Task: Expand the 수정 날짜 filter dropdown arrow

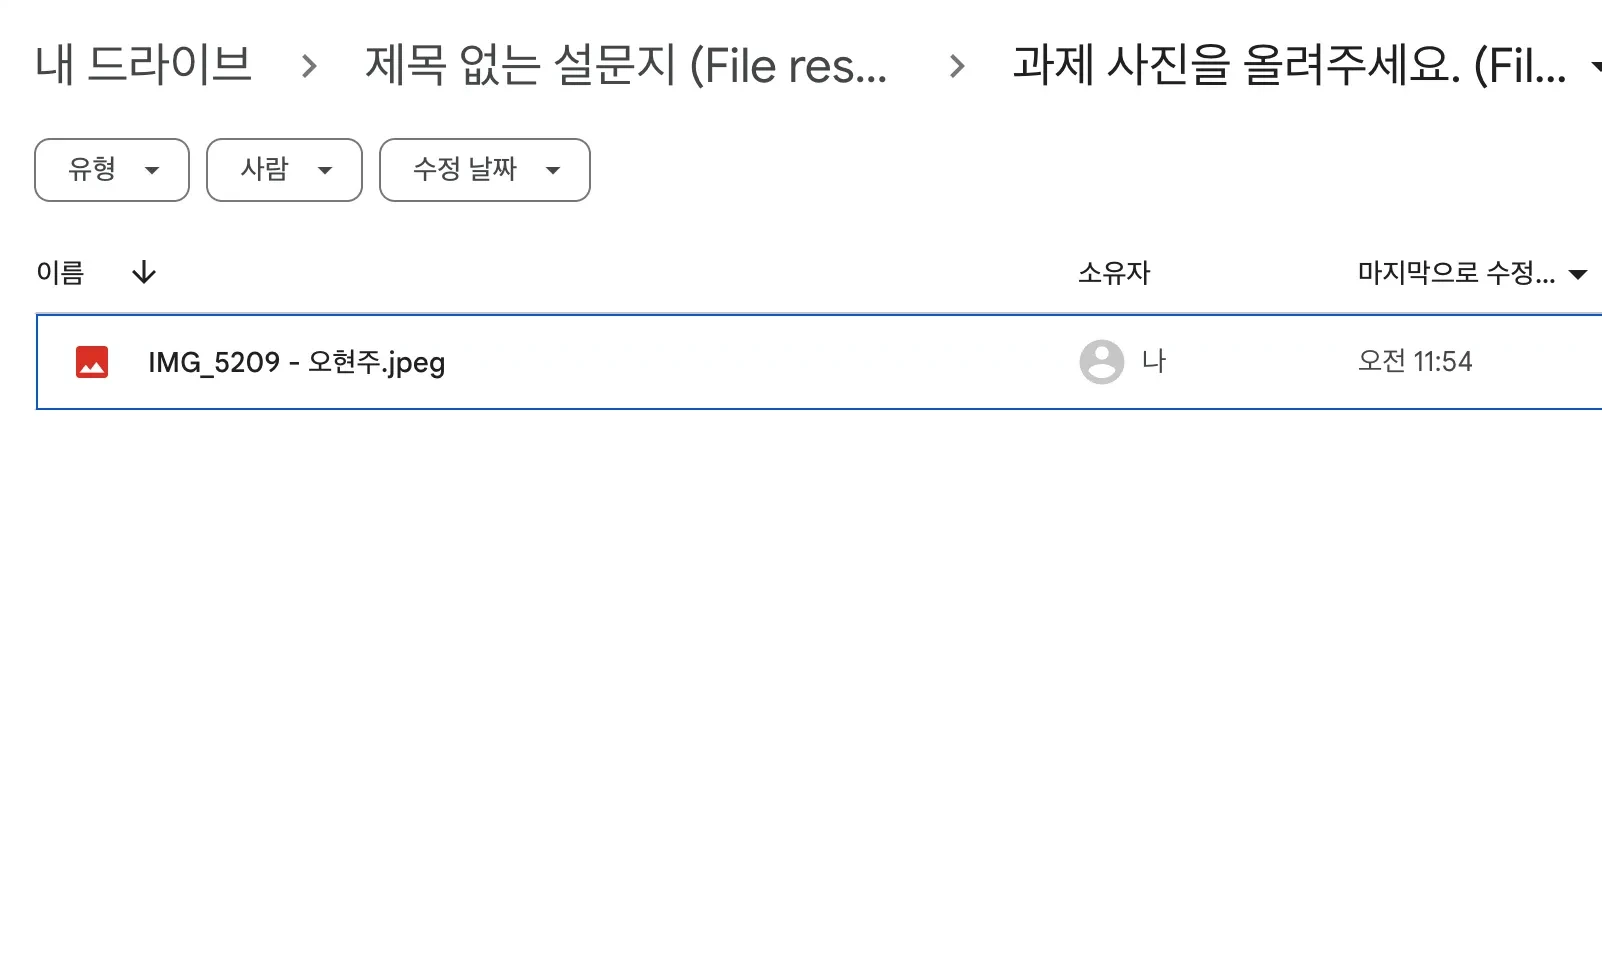Action: pyautogui.click(x=553, y=171)
